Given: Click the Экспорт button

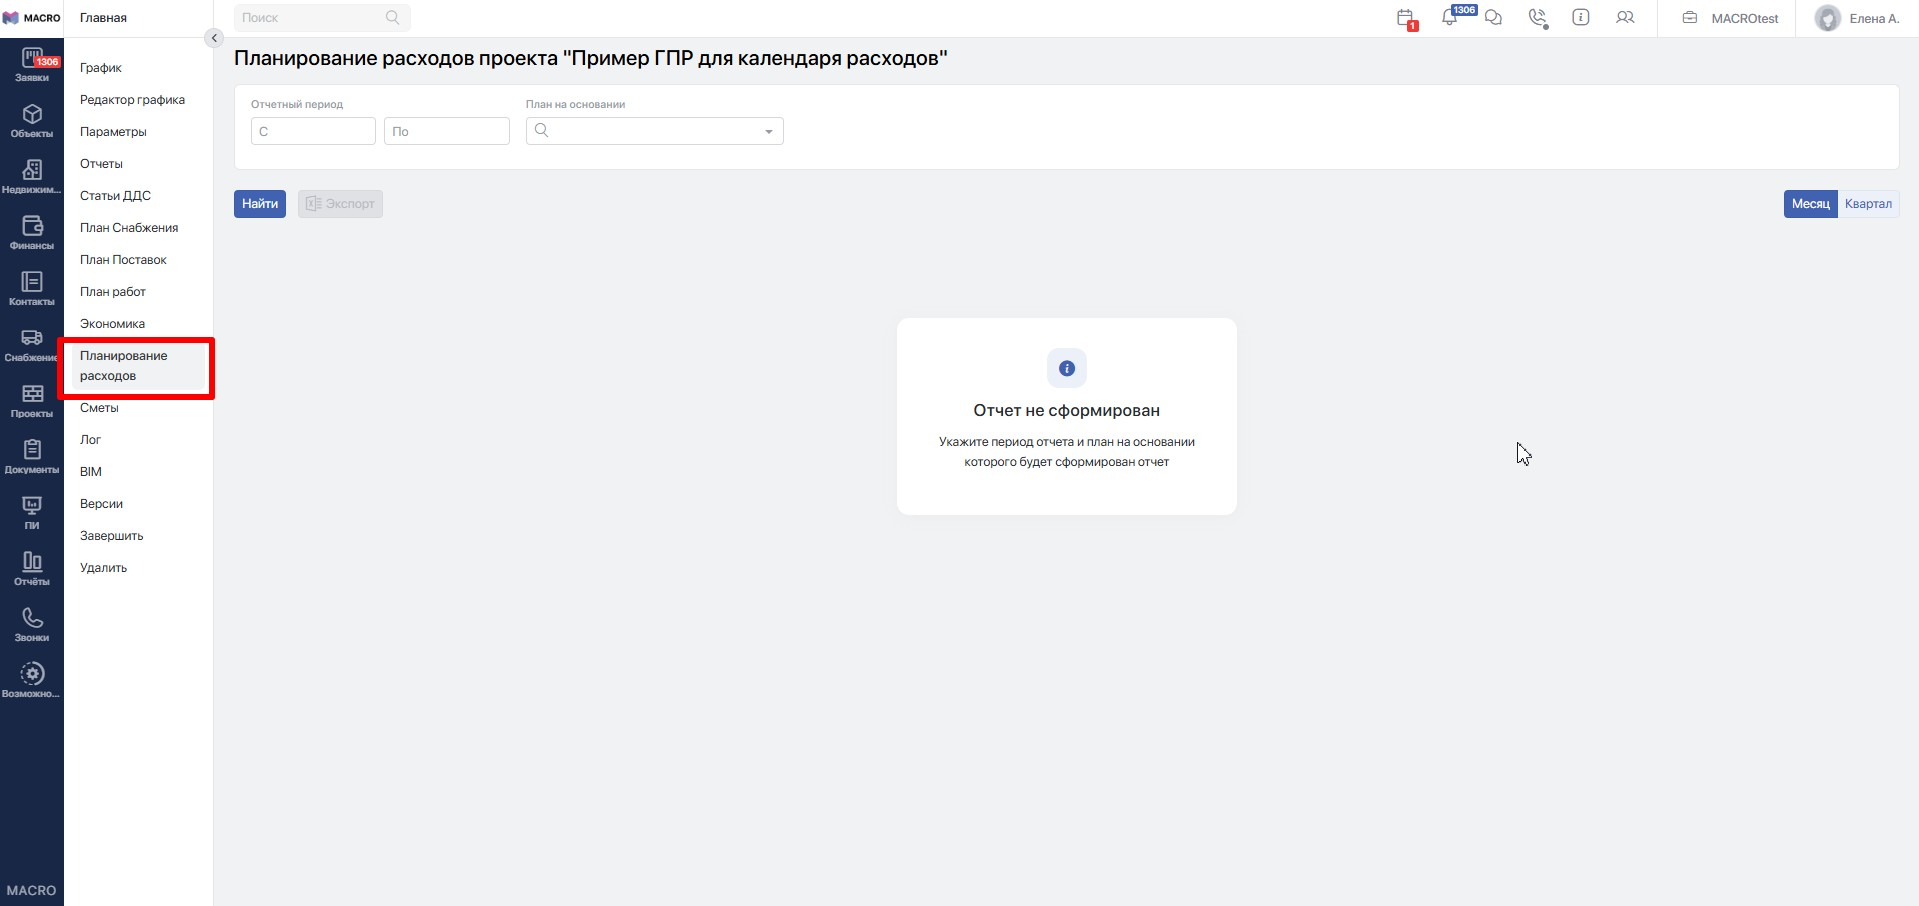Looking at the screenshot, I should pyautogui.click(x=340, y=204).
